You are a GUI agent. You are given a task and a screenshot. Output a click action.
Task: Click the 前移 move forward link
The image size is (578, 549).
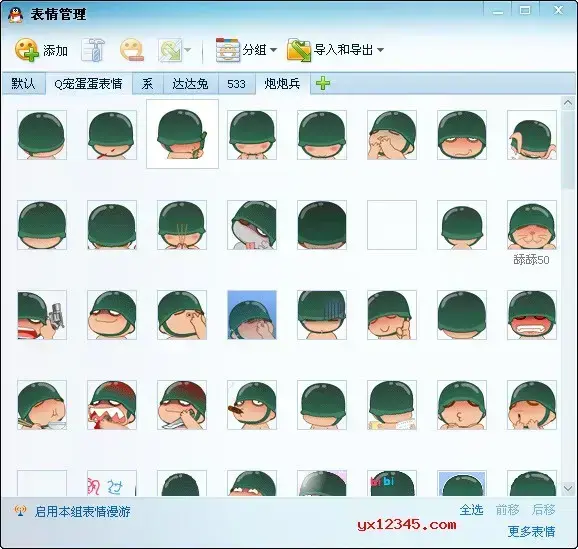[x=507, y=510]
